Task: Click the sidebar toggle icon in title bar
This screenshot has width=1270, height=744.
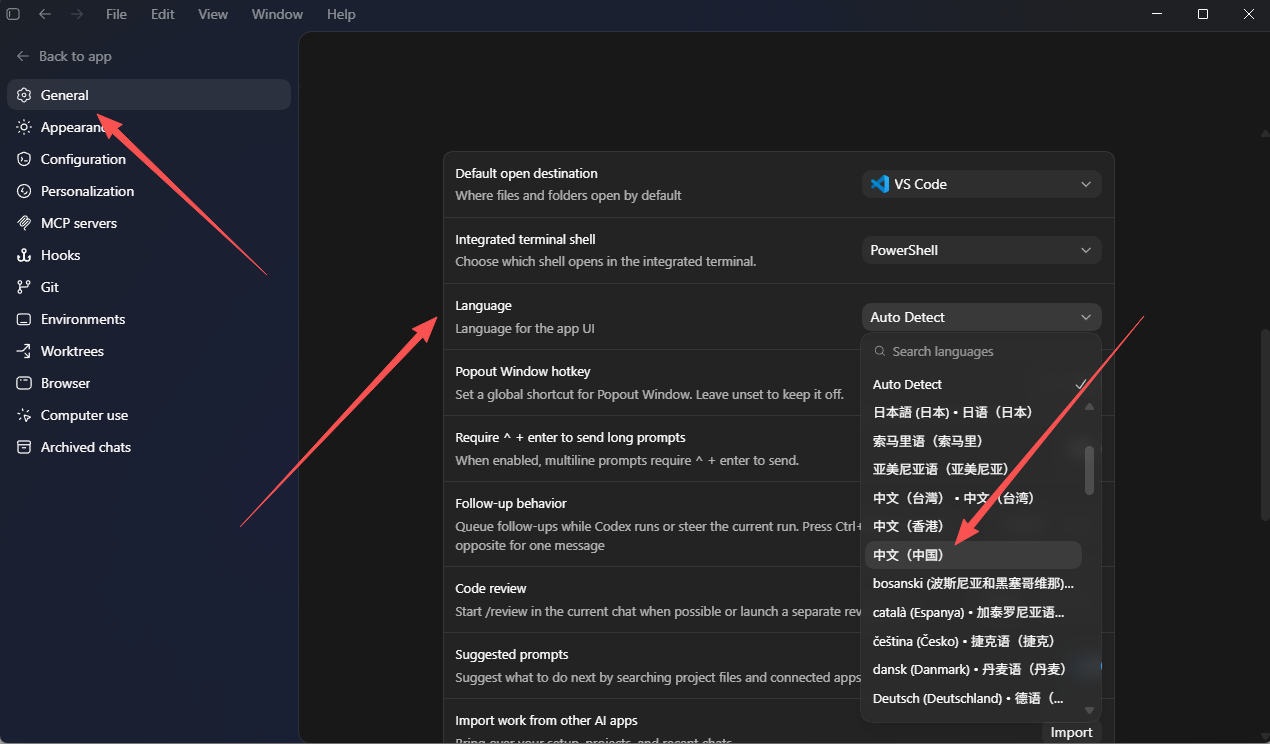Action: coord(13,14)
